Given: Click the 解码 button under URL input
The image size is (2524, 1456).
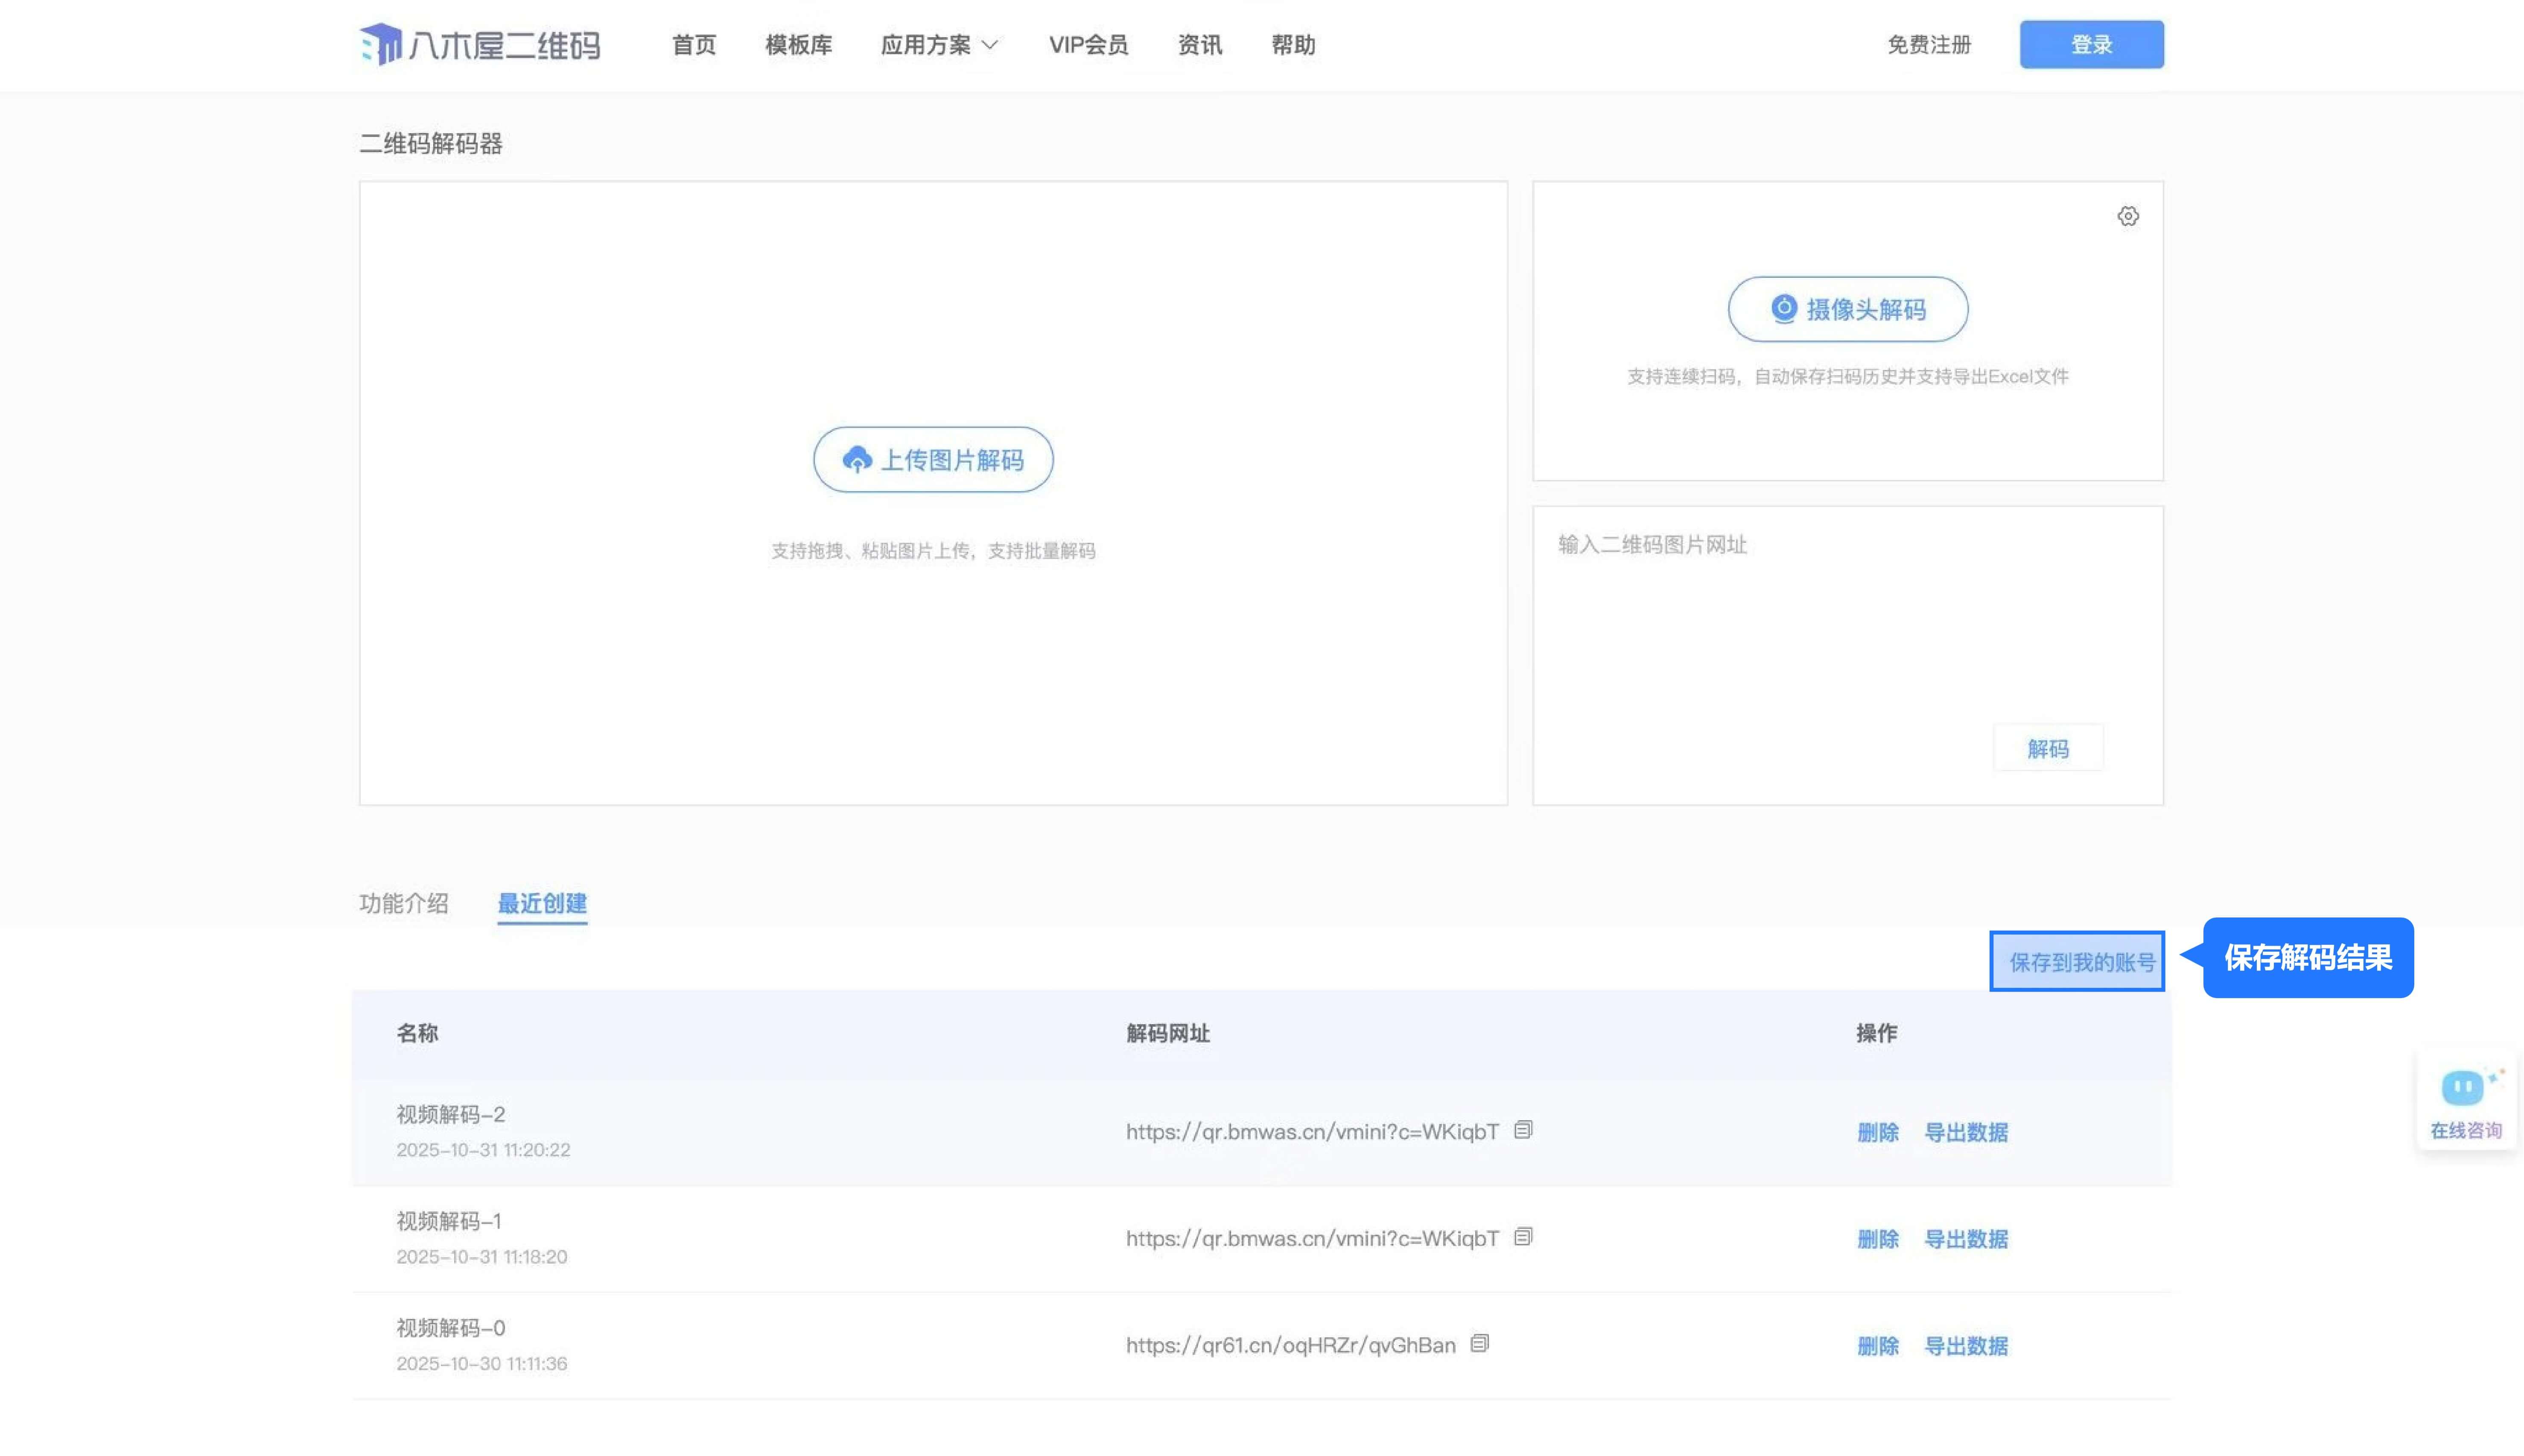Looking at the screenshot, I should click(x=2047, y=749).
